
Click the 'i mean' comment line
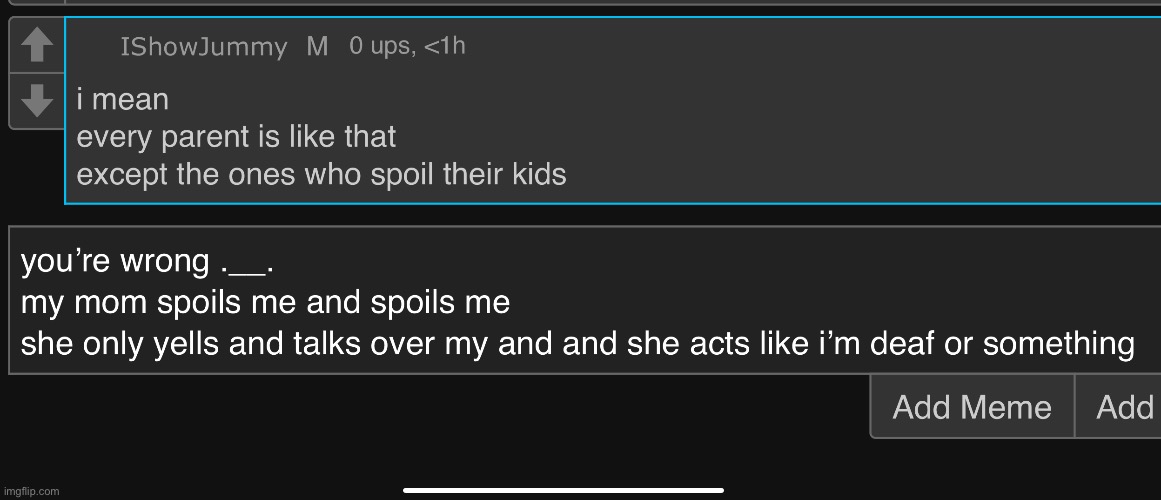click(x=123, y=100)
